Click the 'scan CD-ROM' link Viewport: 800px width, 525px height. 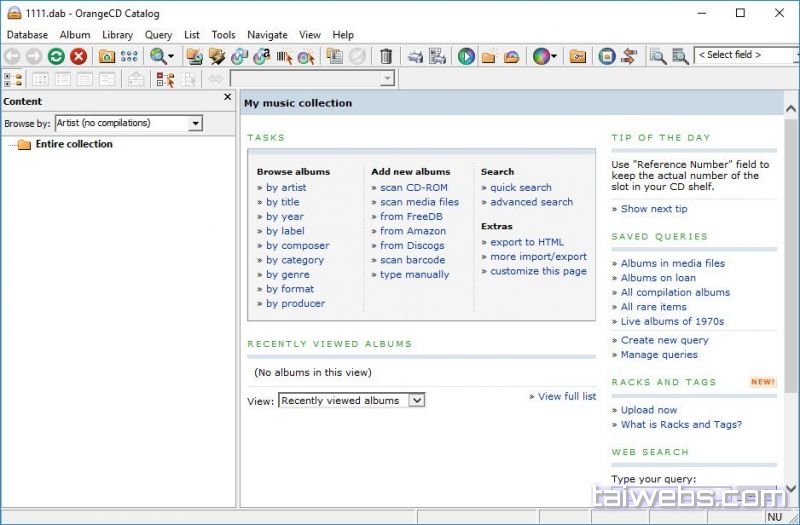pos(413,187)
